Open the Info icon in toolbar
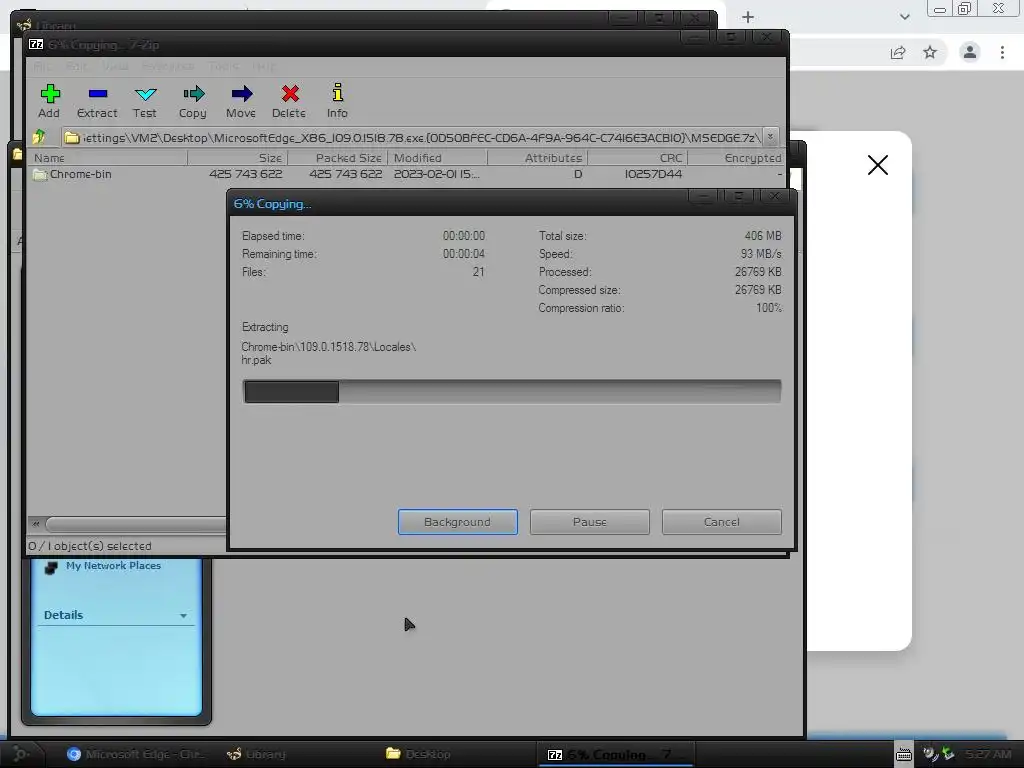Image resolution: width=1024 pixels, height=768 pixels. (x=338, y=93)
